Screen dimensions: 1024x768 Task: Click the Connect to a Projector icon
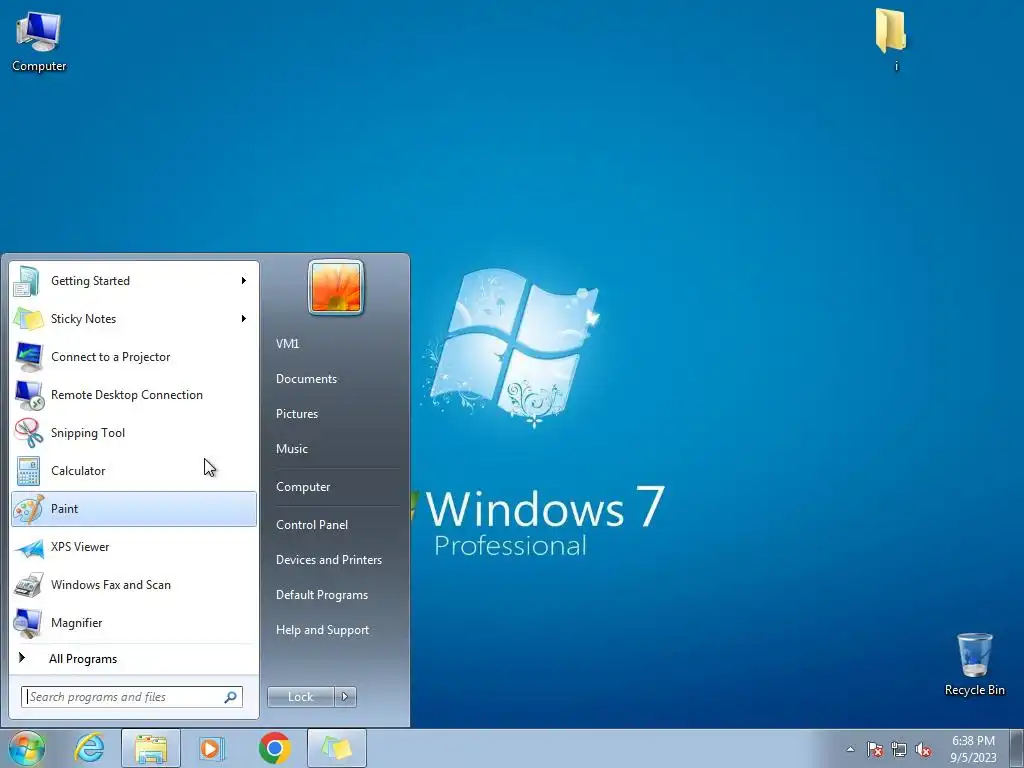click(x=29, y=357)
